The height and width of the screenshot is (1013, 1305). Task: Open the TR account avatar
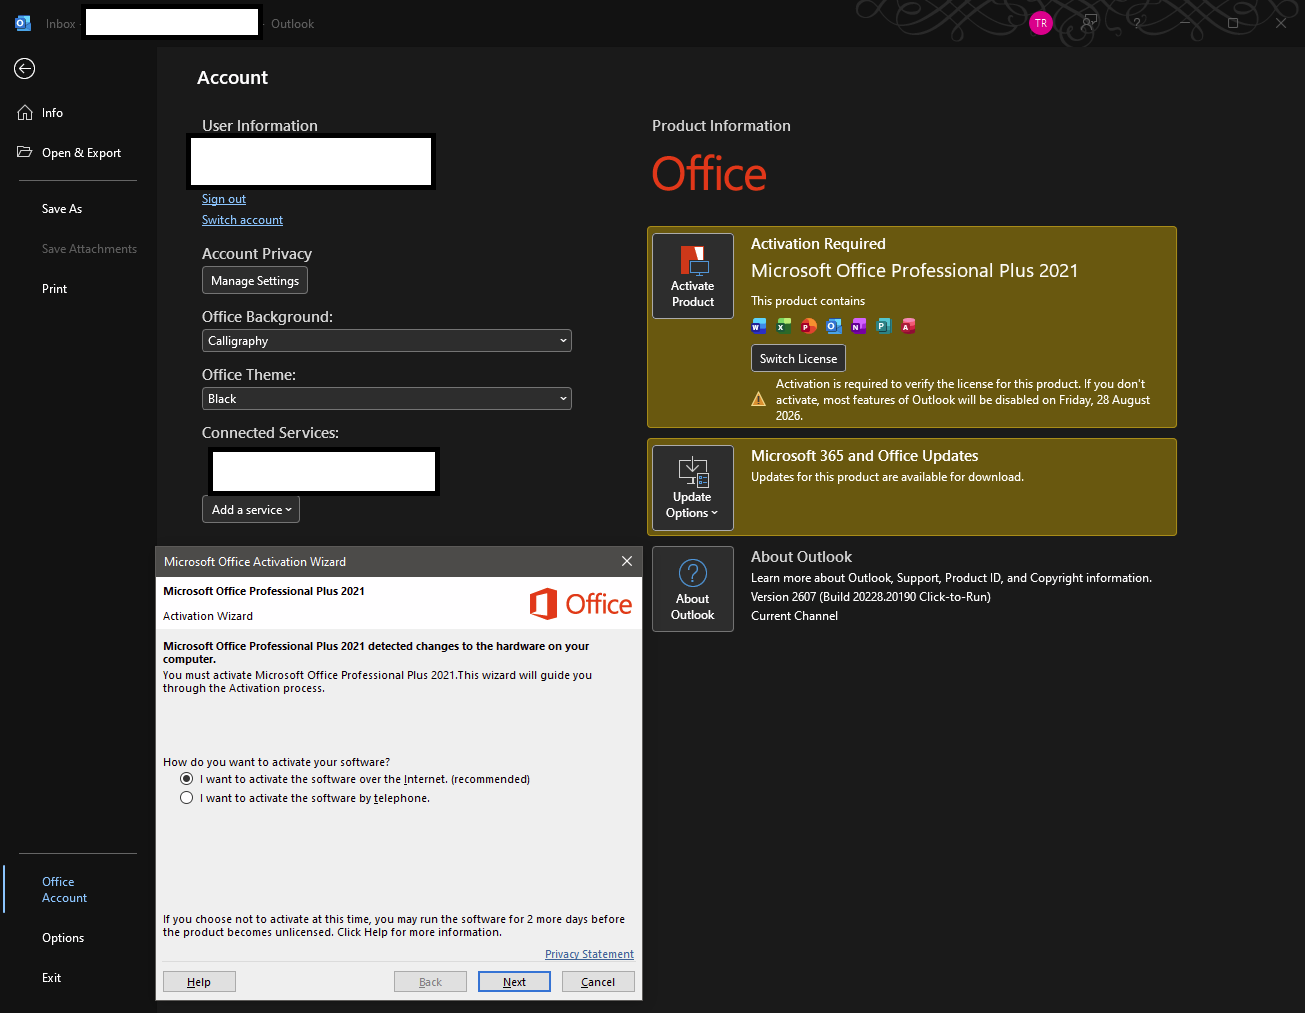(x=1041, y=23)
